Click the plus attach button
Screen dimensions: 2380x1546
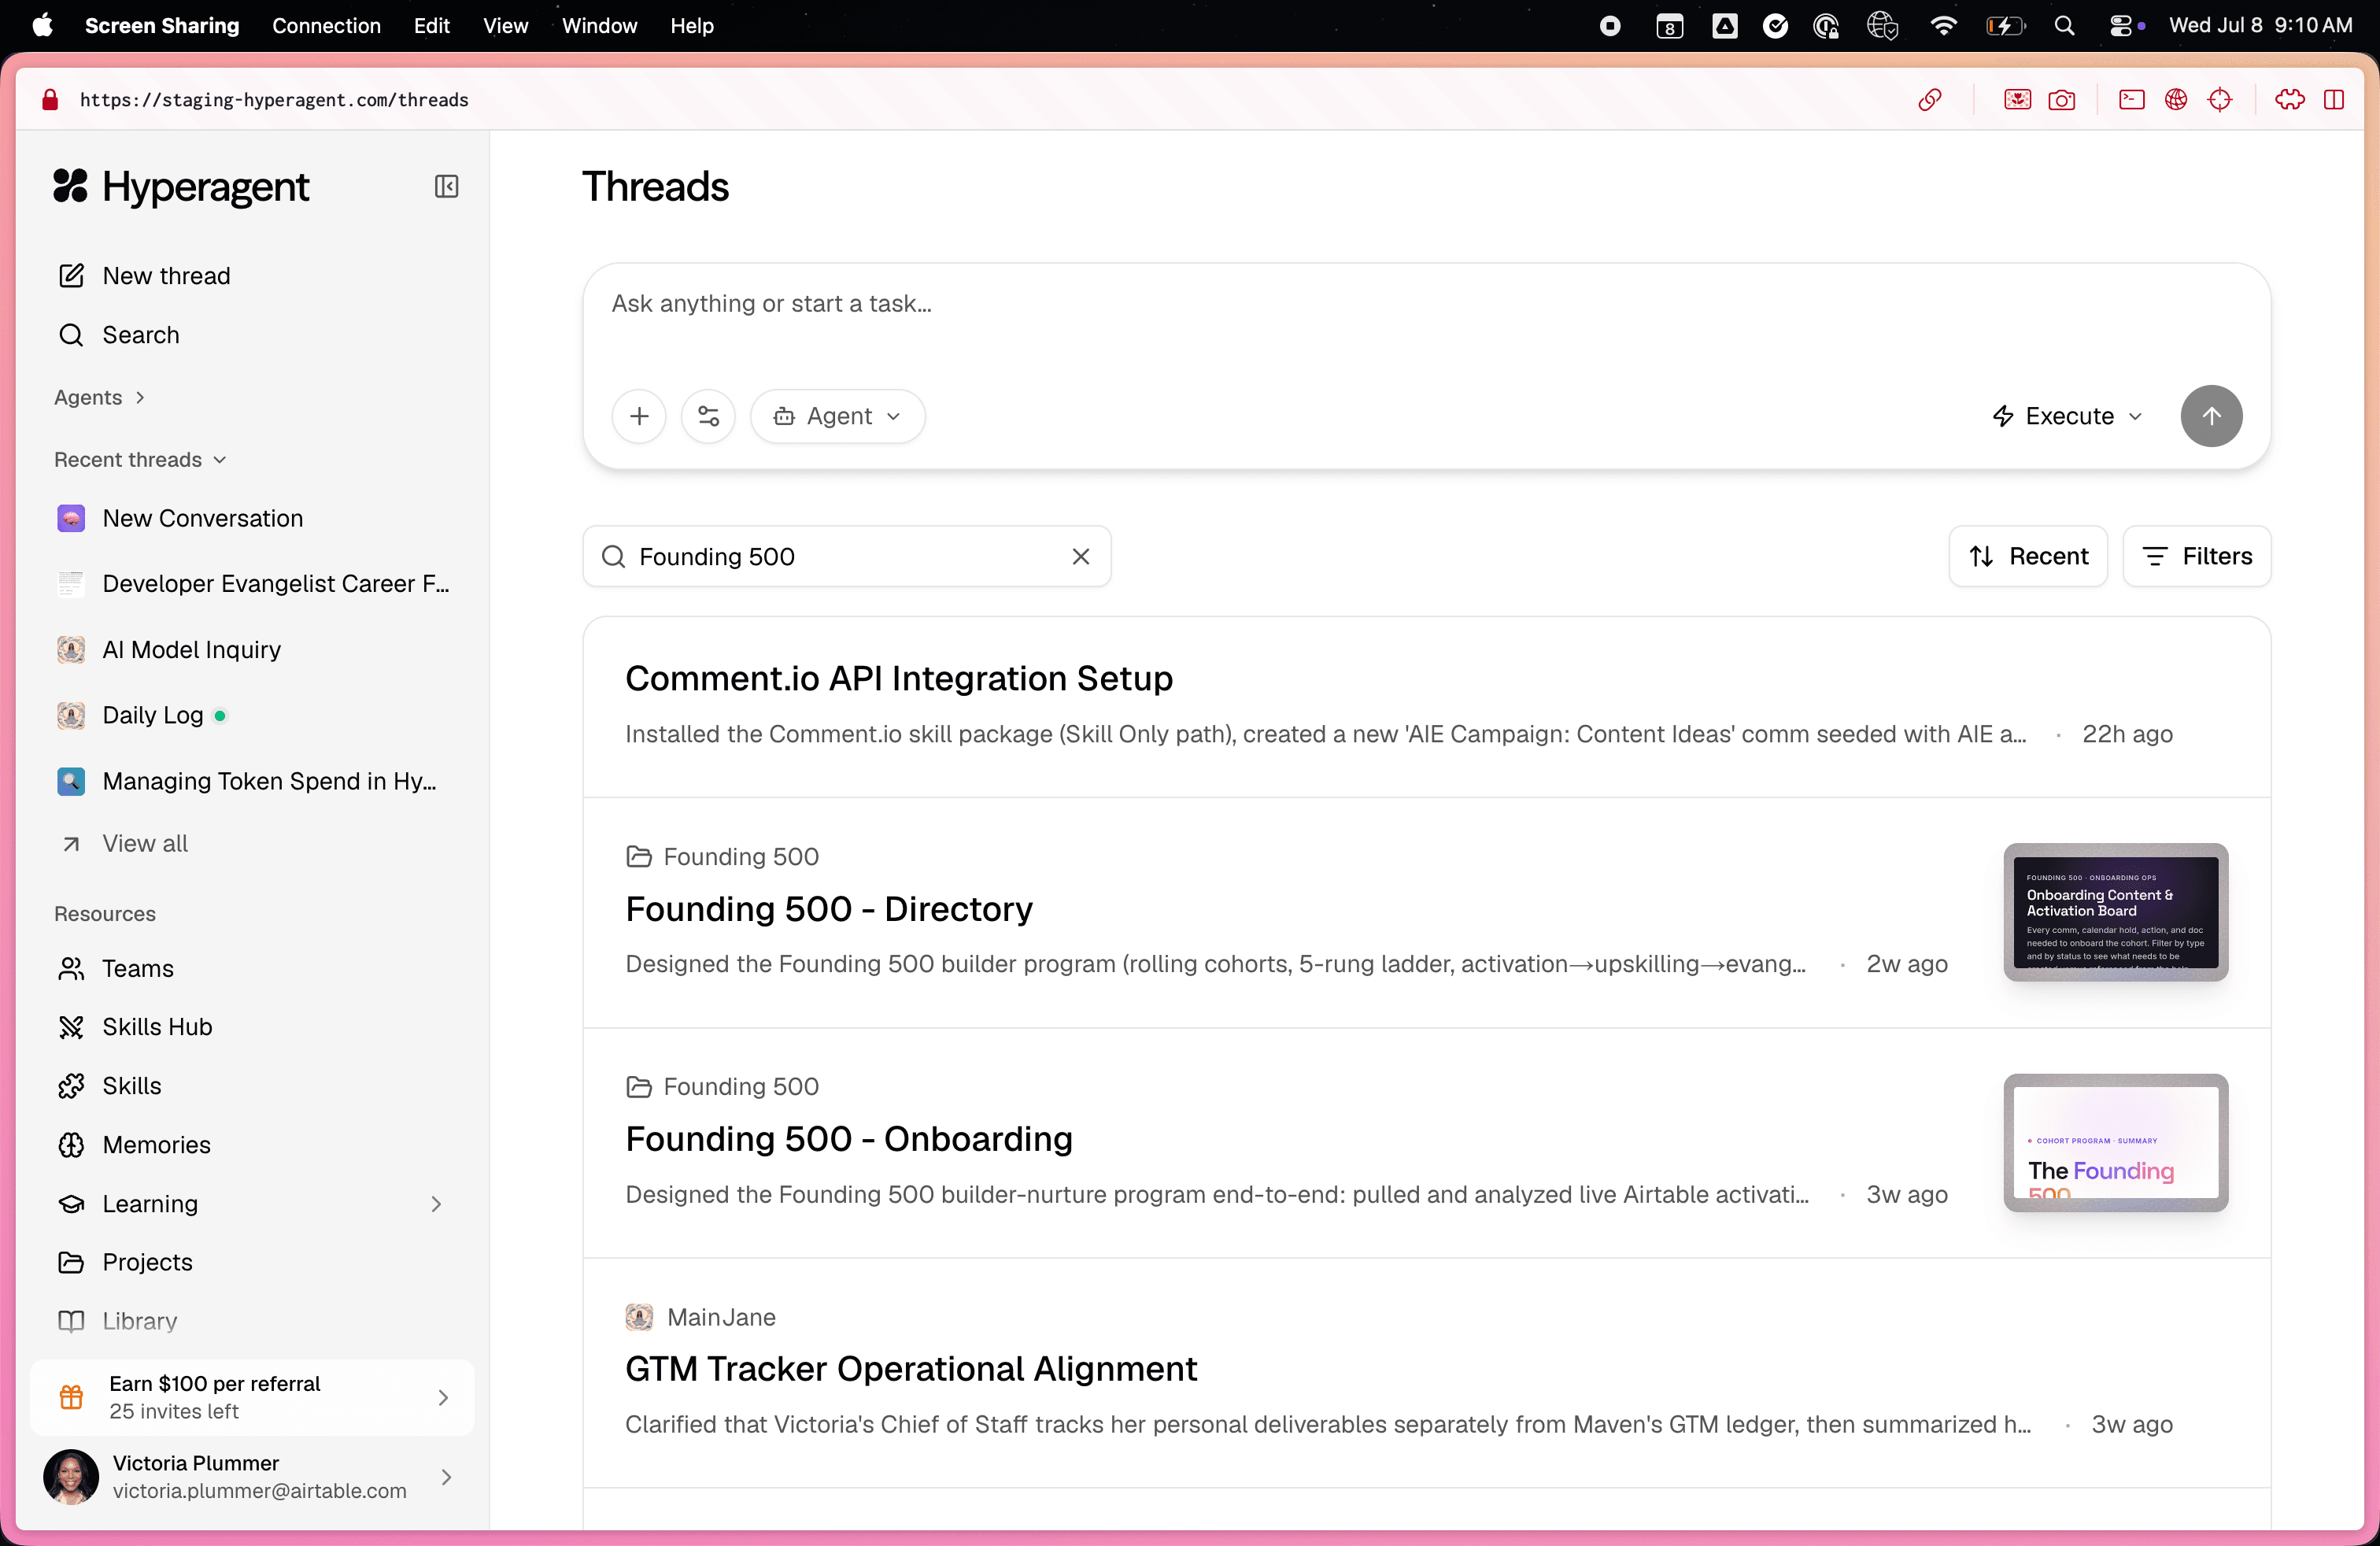639,416
